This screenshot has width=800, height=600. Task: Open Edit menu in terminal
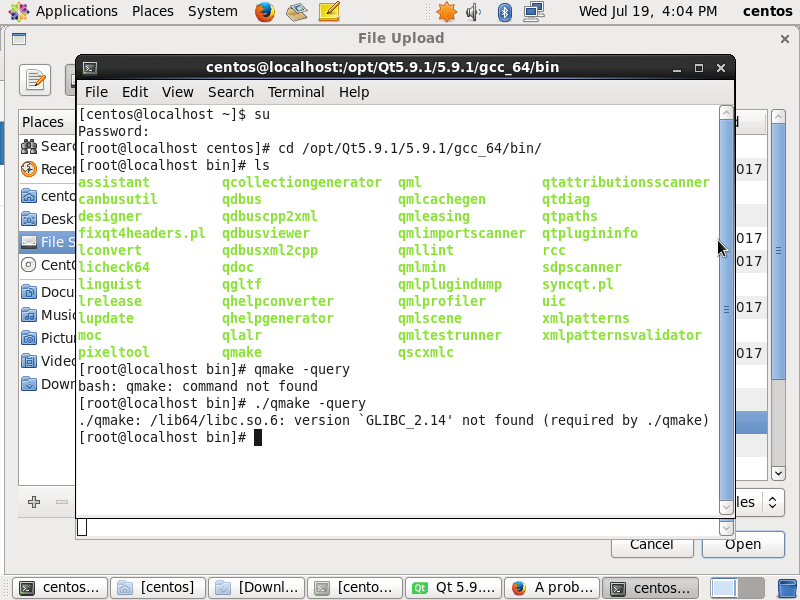point(135,92)
